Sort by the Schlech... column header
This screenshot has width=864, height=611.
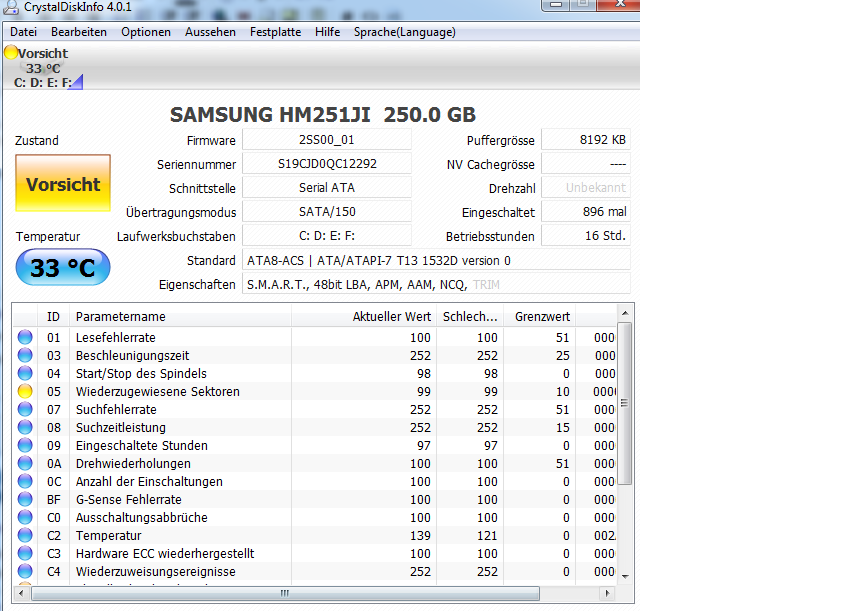pos(469,317)
